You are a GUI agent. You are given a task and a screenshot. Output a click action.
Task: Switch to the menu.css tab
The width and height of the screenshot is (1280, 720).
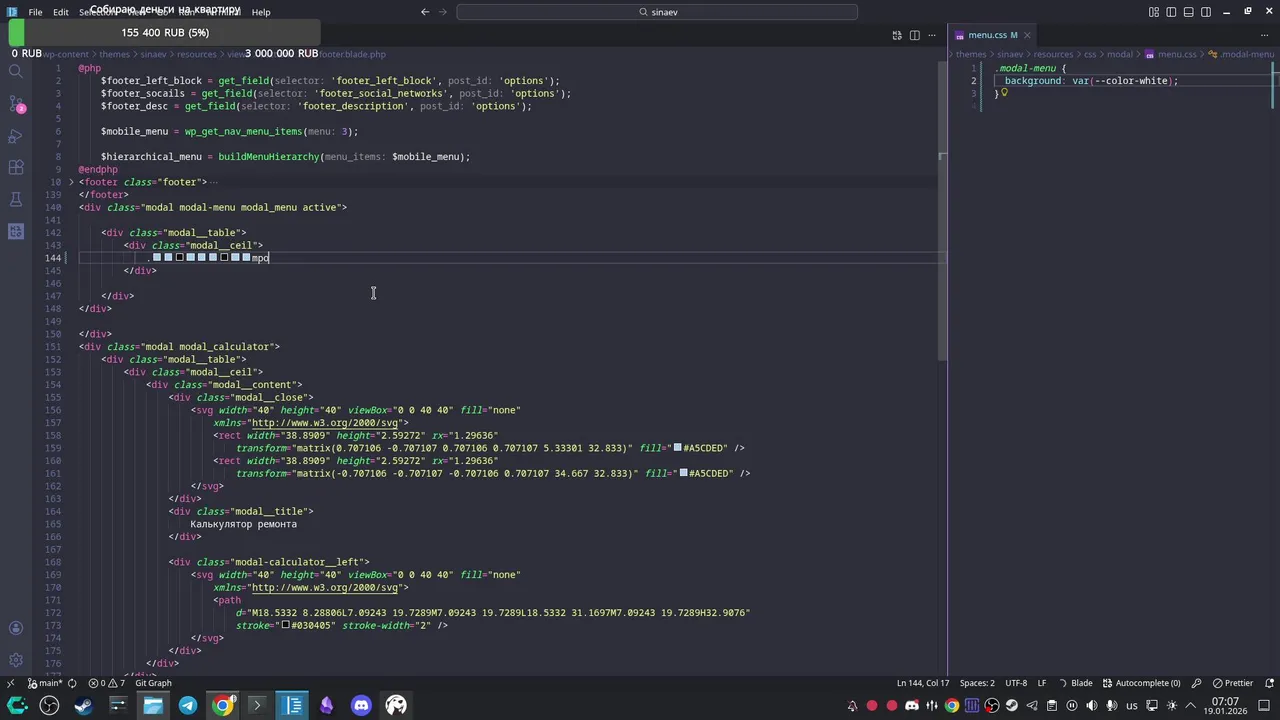(992, 35)
